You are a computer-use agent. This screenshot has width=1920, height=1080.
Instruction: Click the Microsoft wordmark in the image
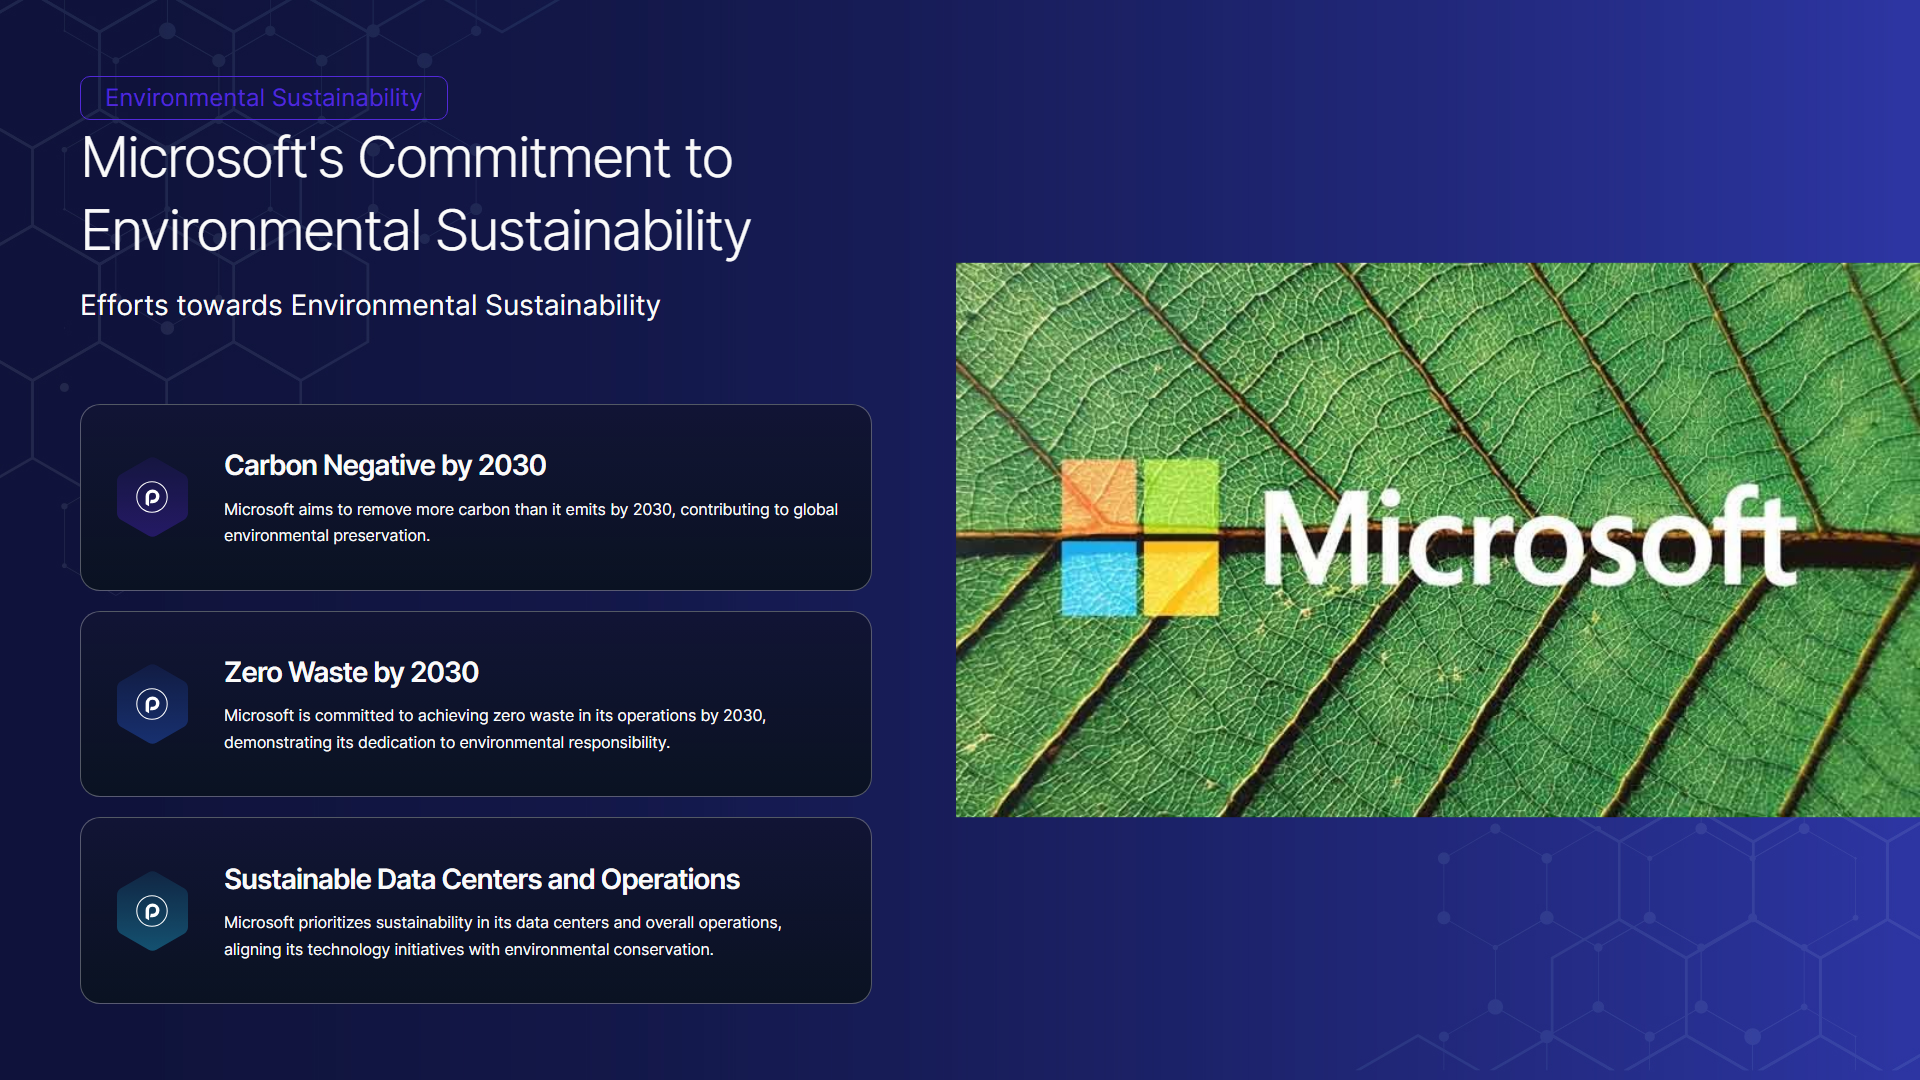click(1528, 538)
